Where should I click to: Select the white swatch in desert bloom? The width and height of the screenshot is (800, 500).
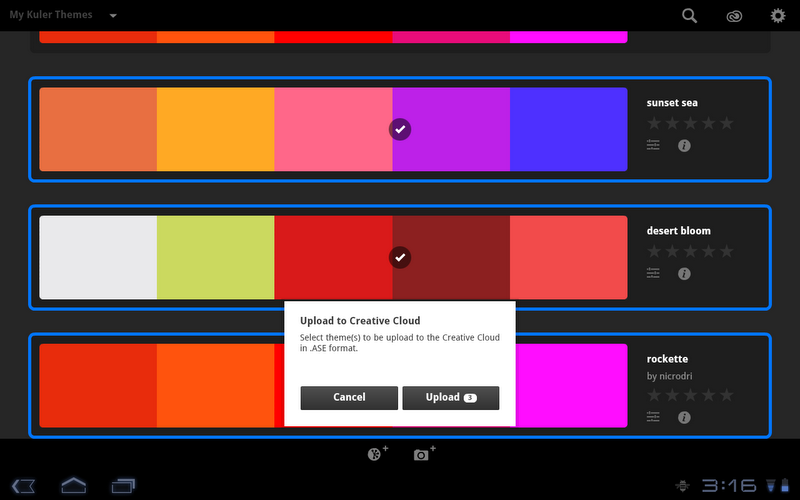coord(98,257)
